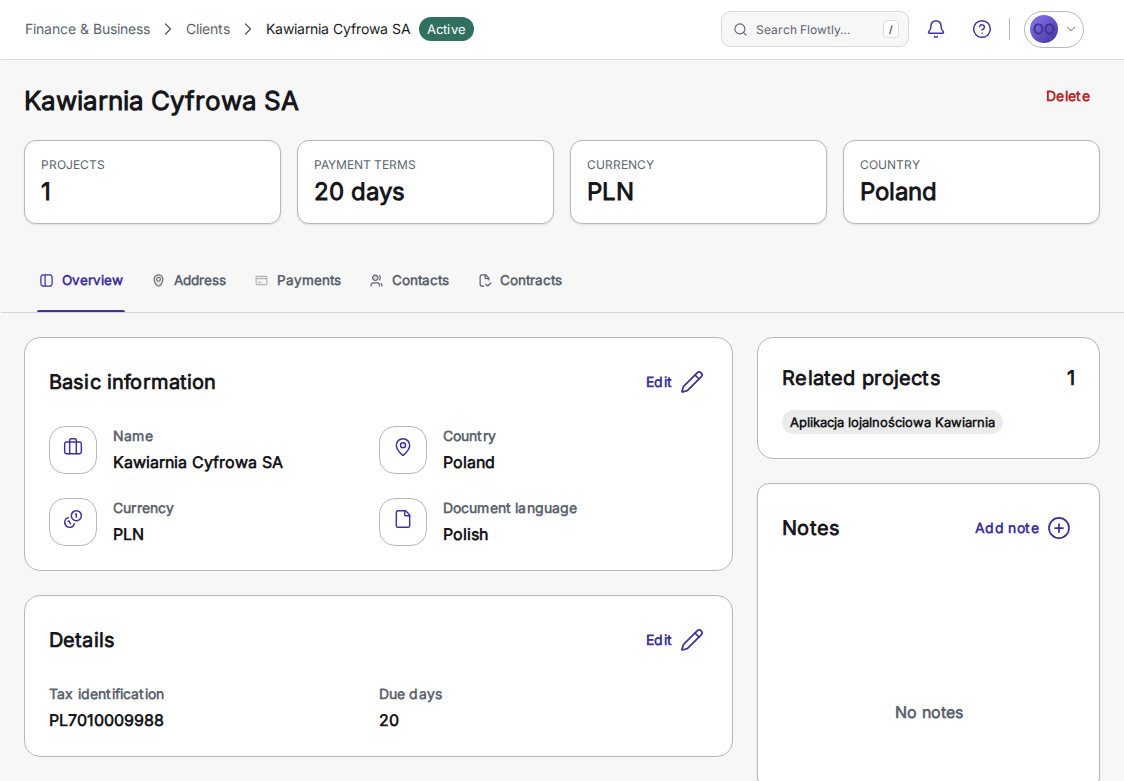Viewport: 1124px width, 781px height.
Task: Click the location pin icon beside Country
Action: [403, 450]
